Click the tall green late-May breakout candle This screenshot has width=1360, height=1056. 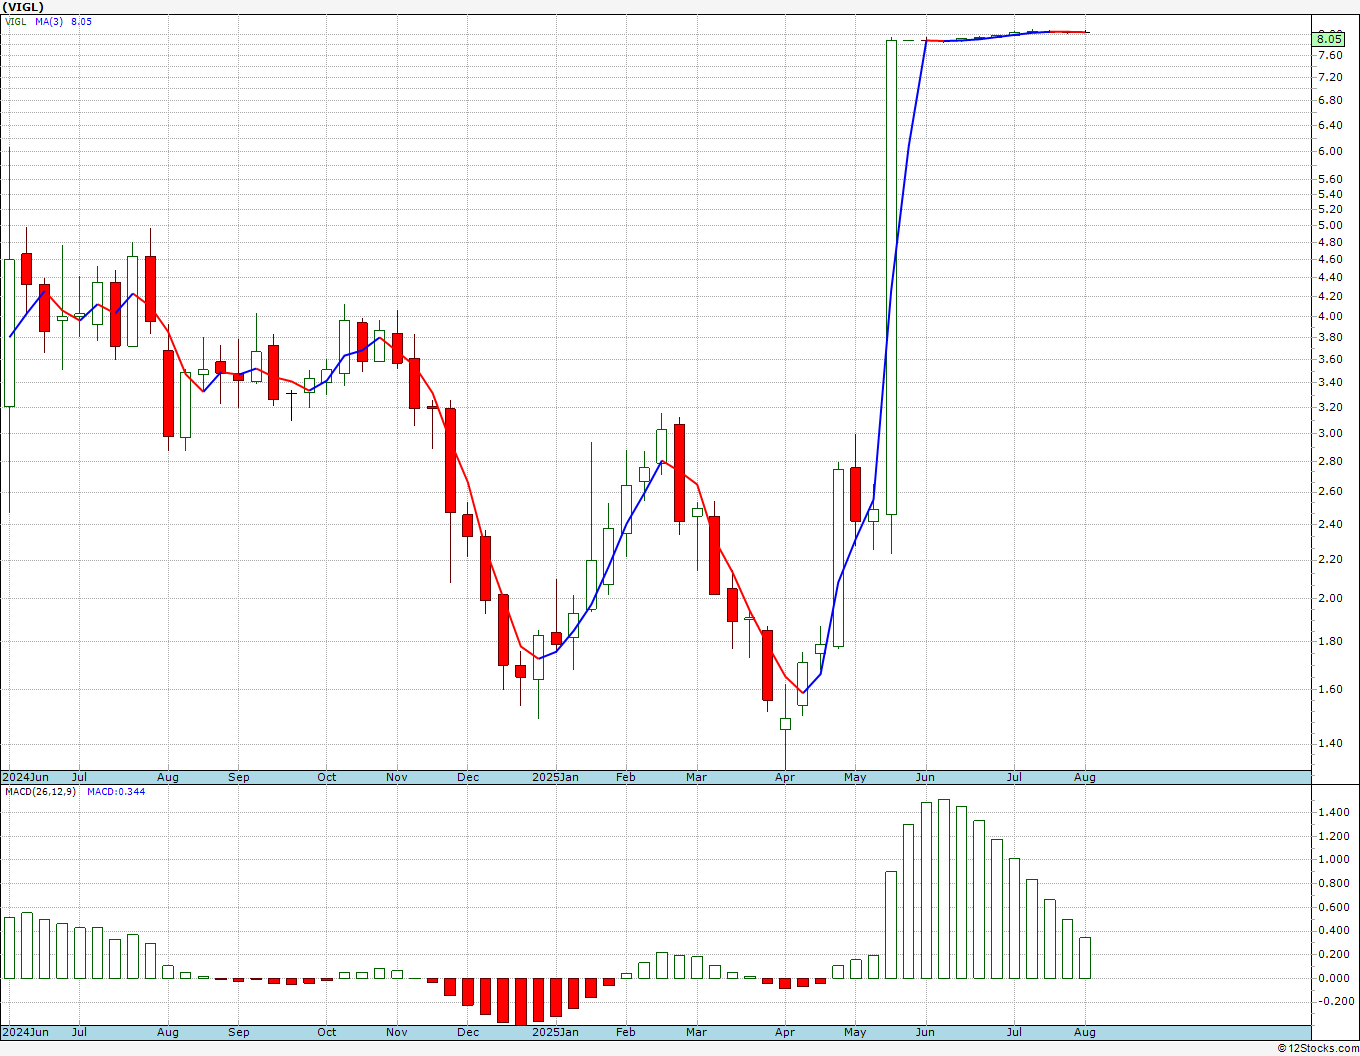tap(891, 277)
